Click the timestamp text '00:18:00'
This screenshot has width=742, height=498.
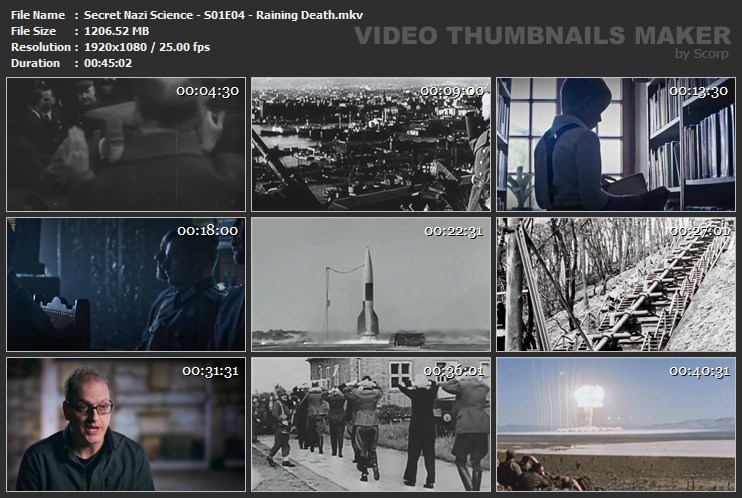tap(208, 231)
